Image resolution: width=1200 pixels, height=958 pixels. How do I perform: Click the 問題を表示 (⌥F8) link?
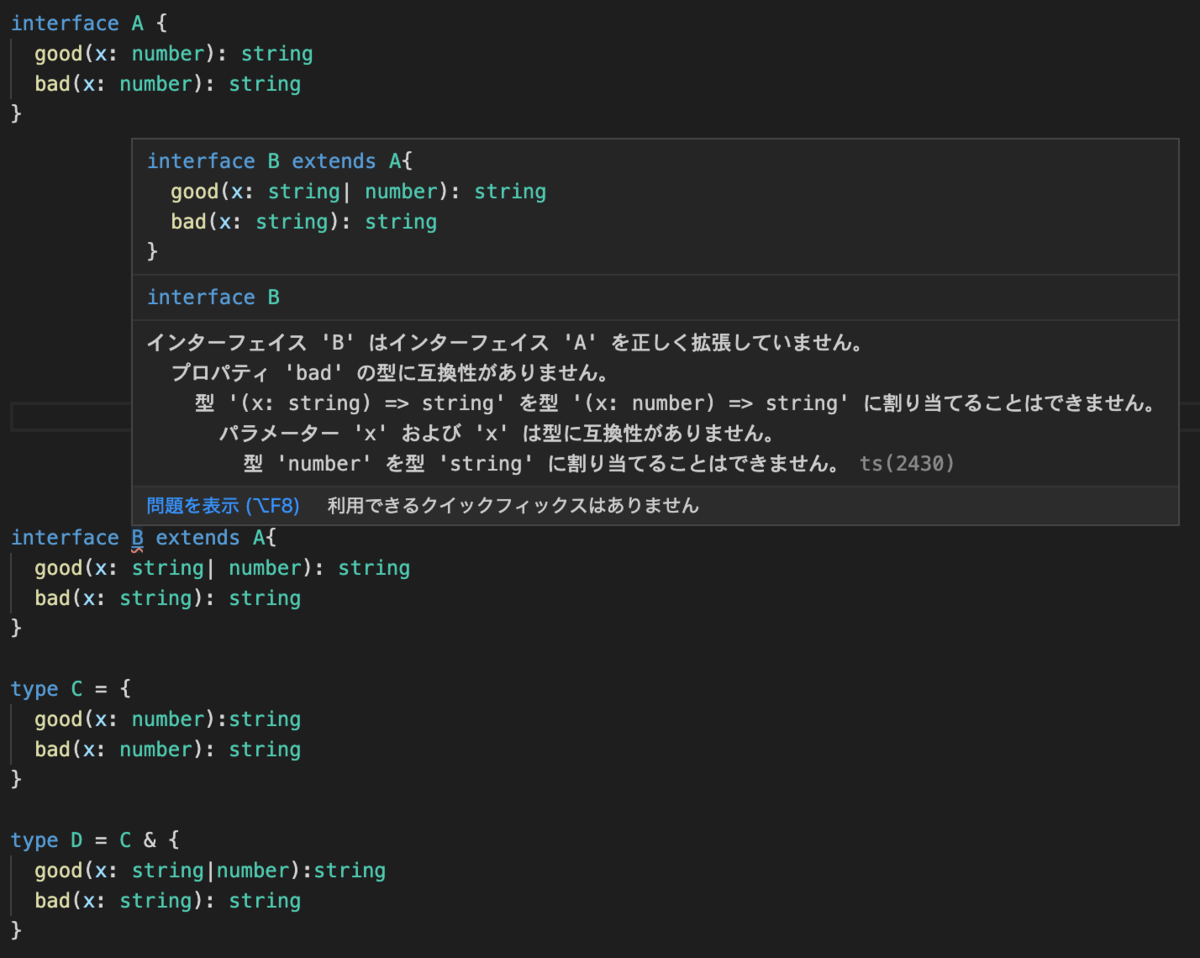pyautogui.click(x=223, y=506)
